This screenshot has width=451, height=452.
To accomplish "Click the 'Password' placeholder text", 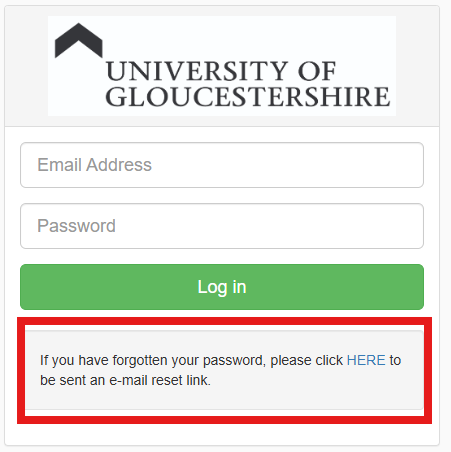I will coord(76,226).
